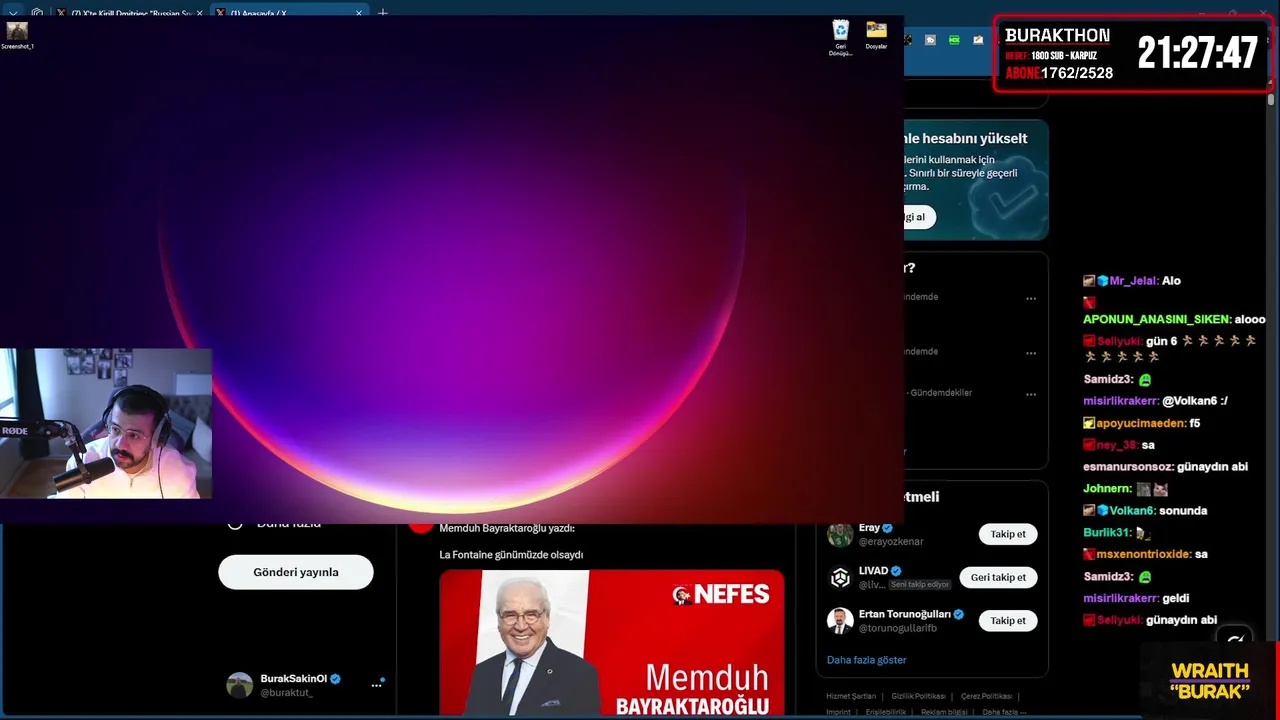Switch to the Kirill Dmitriev X tab
This screenshot has height=720, width=1280.
pyautogui.click(x=130, y=13)
